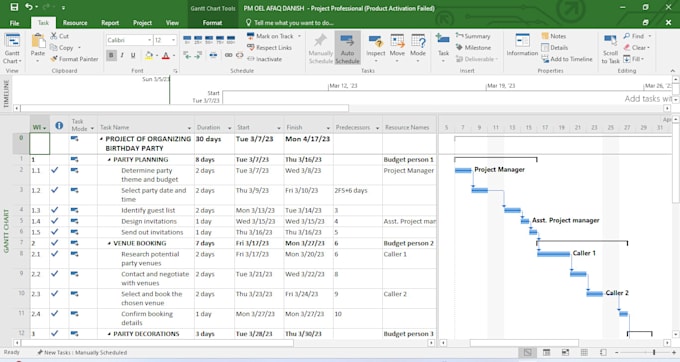Switch to Manually Schedule mode
This screenshot has width=680, height=362.
click(320, 48)
